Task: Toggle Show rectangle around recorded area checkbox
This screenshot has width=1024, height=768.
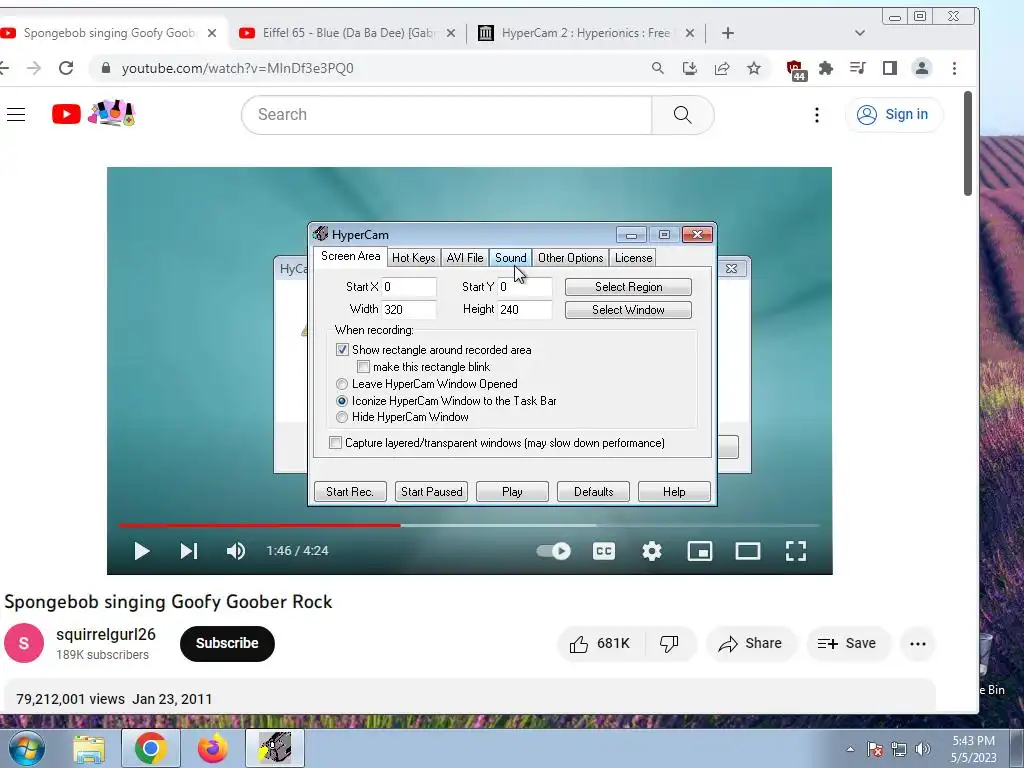Action: 342,350
